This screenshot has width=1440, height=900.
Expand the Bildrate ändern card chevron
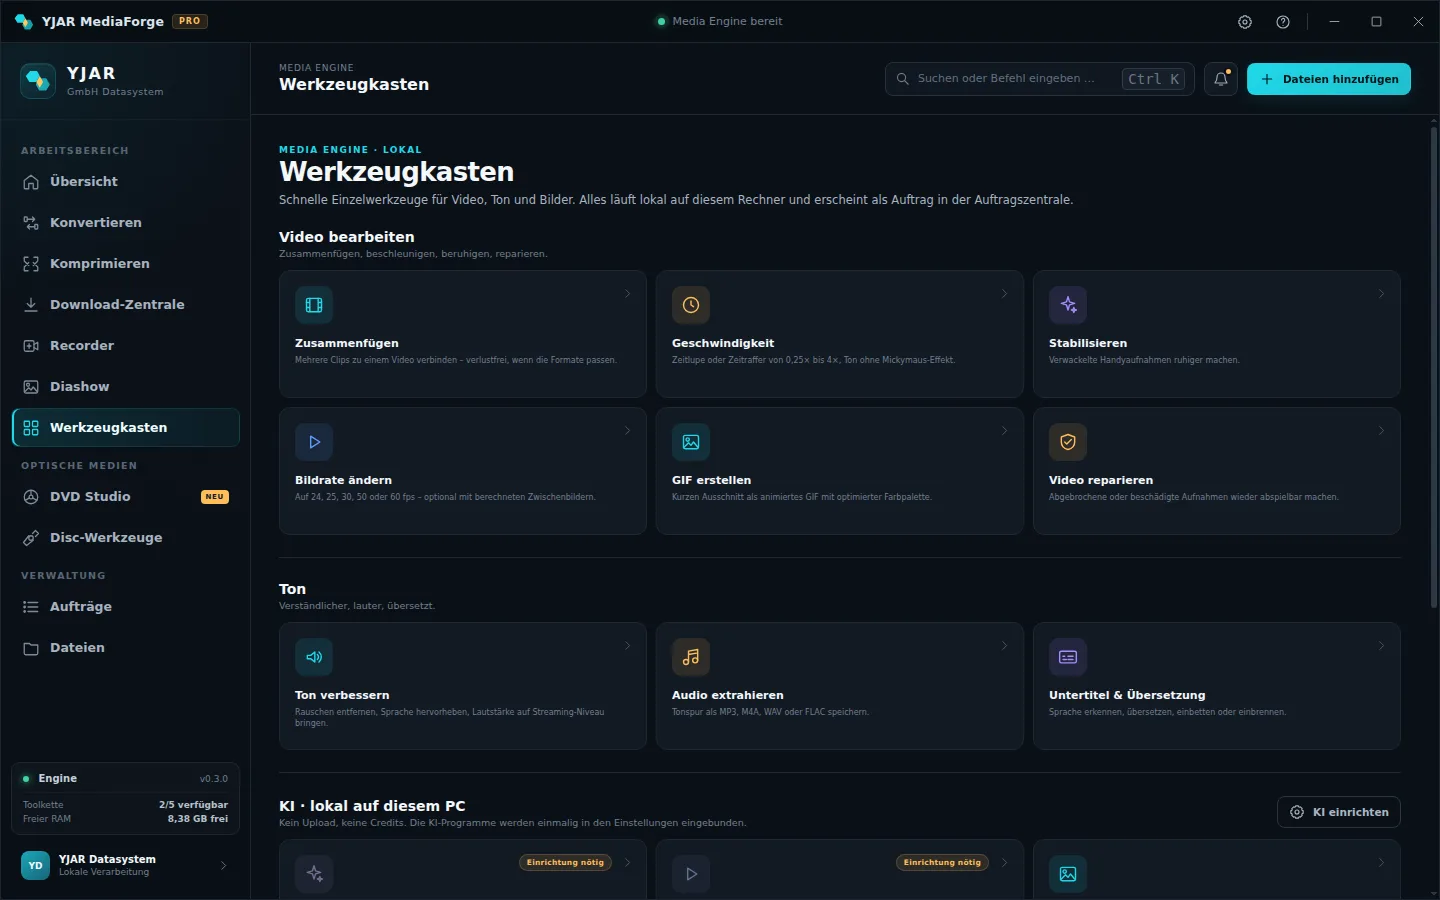[x=628, y=431]
